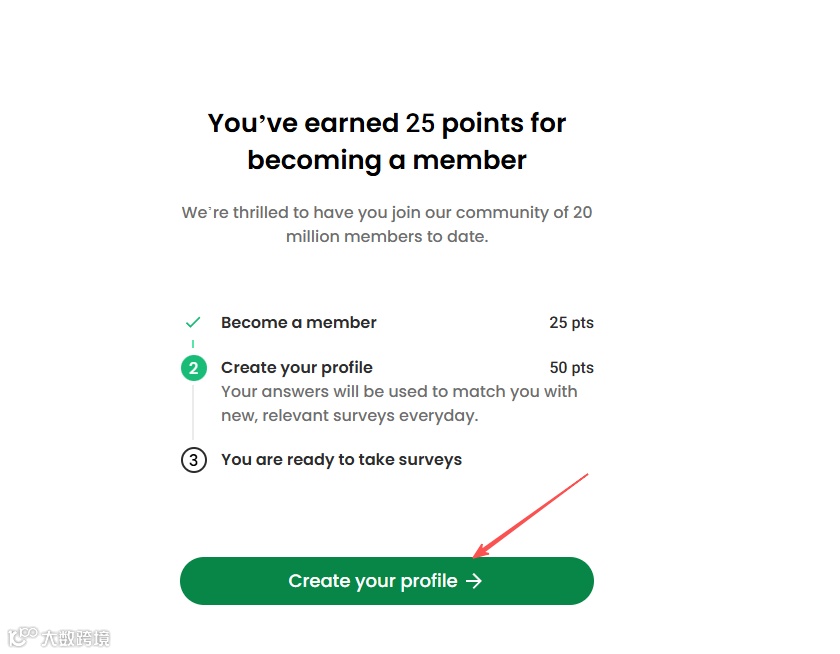
Task: Click the dashed green connector below the checkmark
Action: [193, 345]
